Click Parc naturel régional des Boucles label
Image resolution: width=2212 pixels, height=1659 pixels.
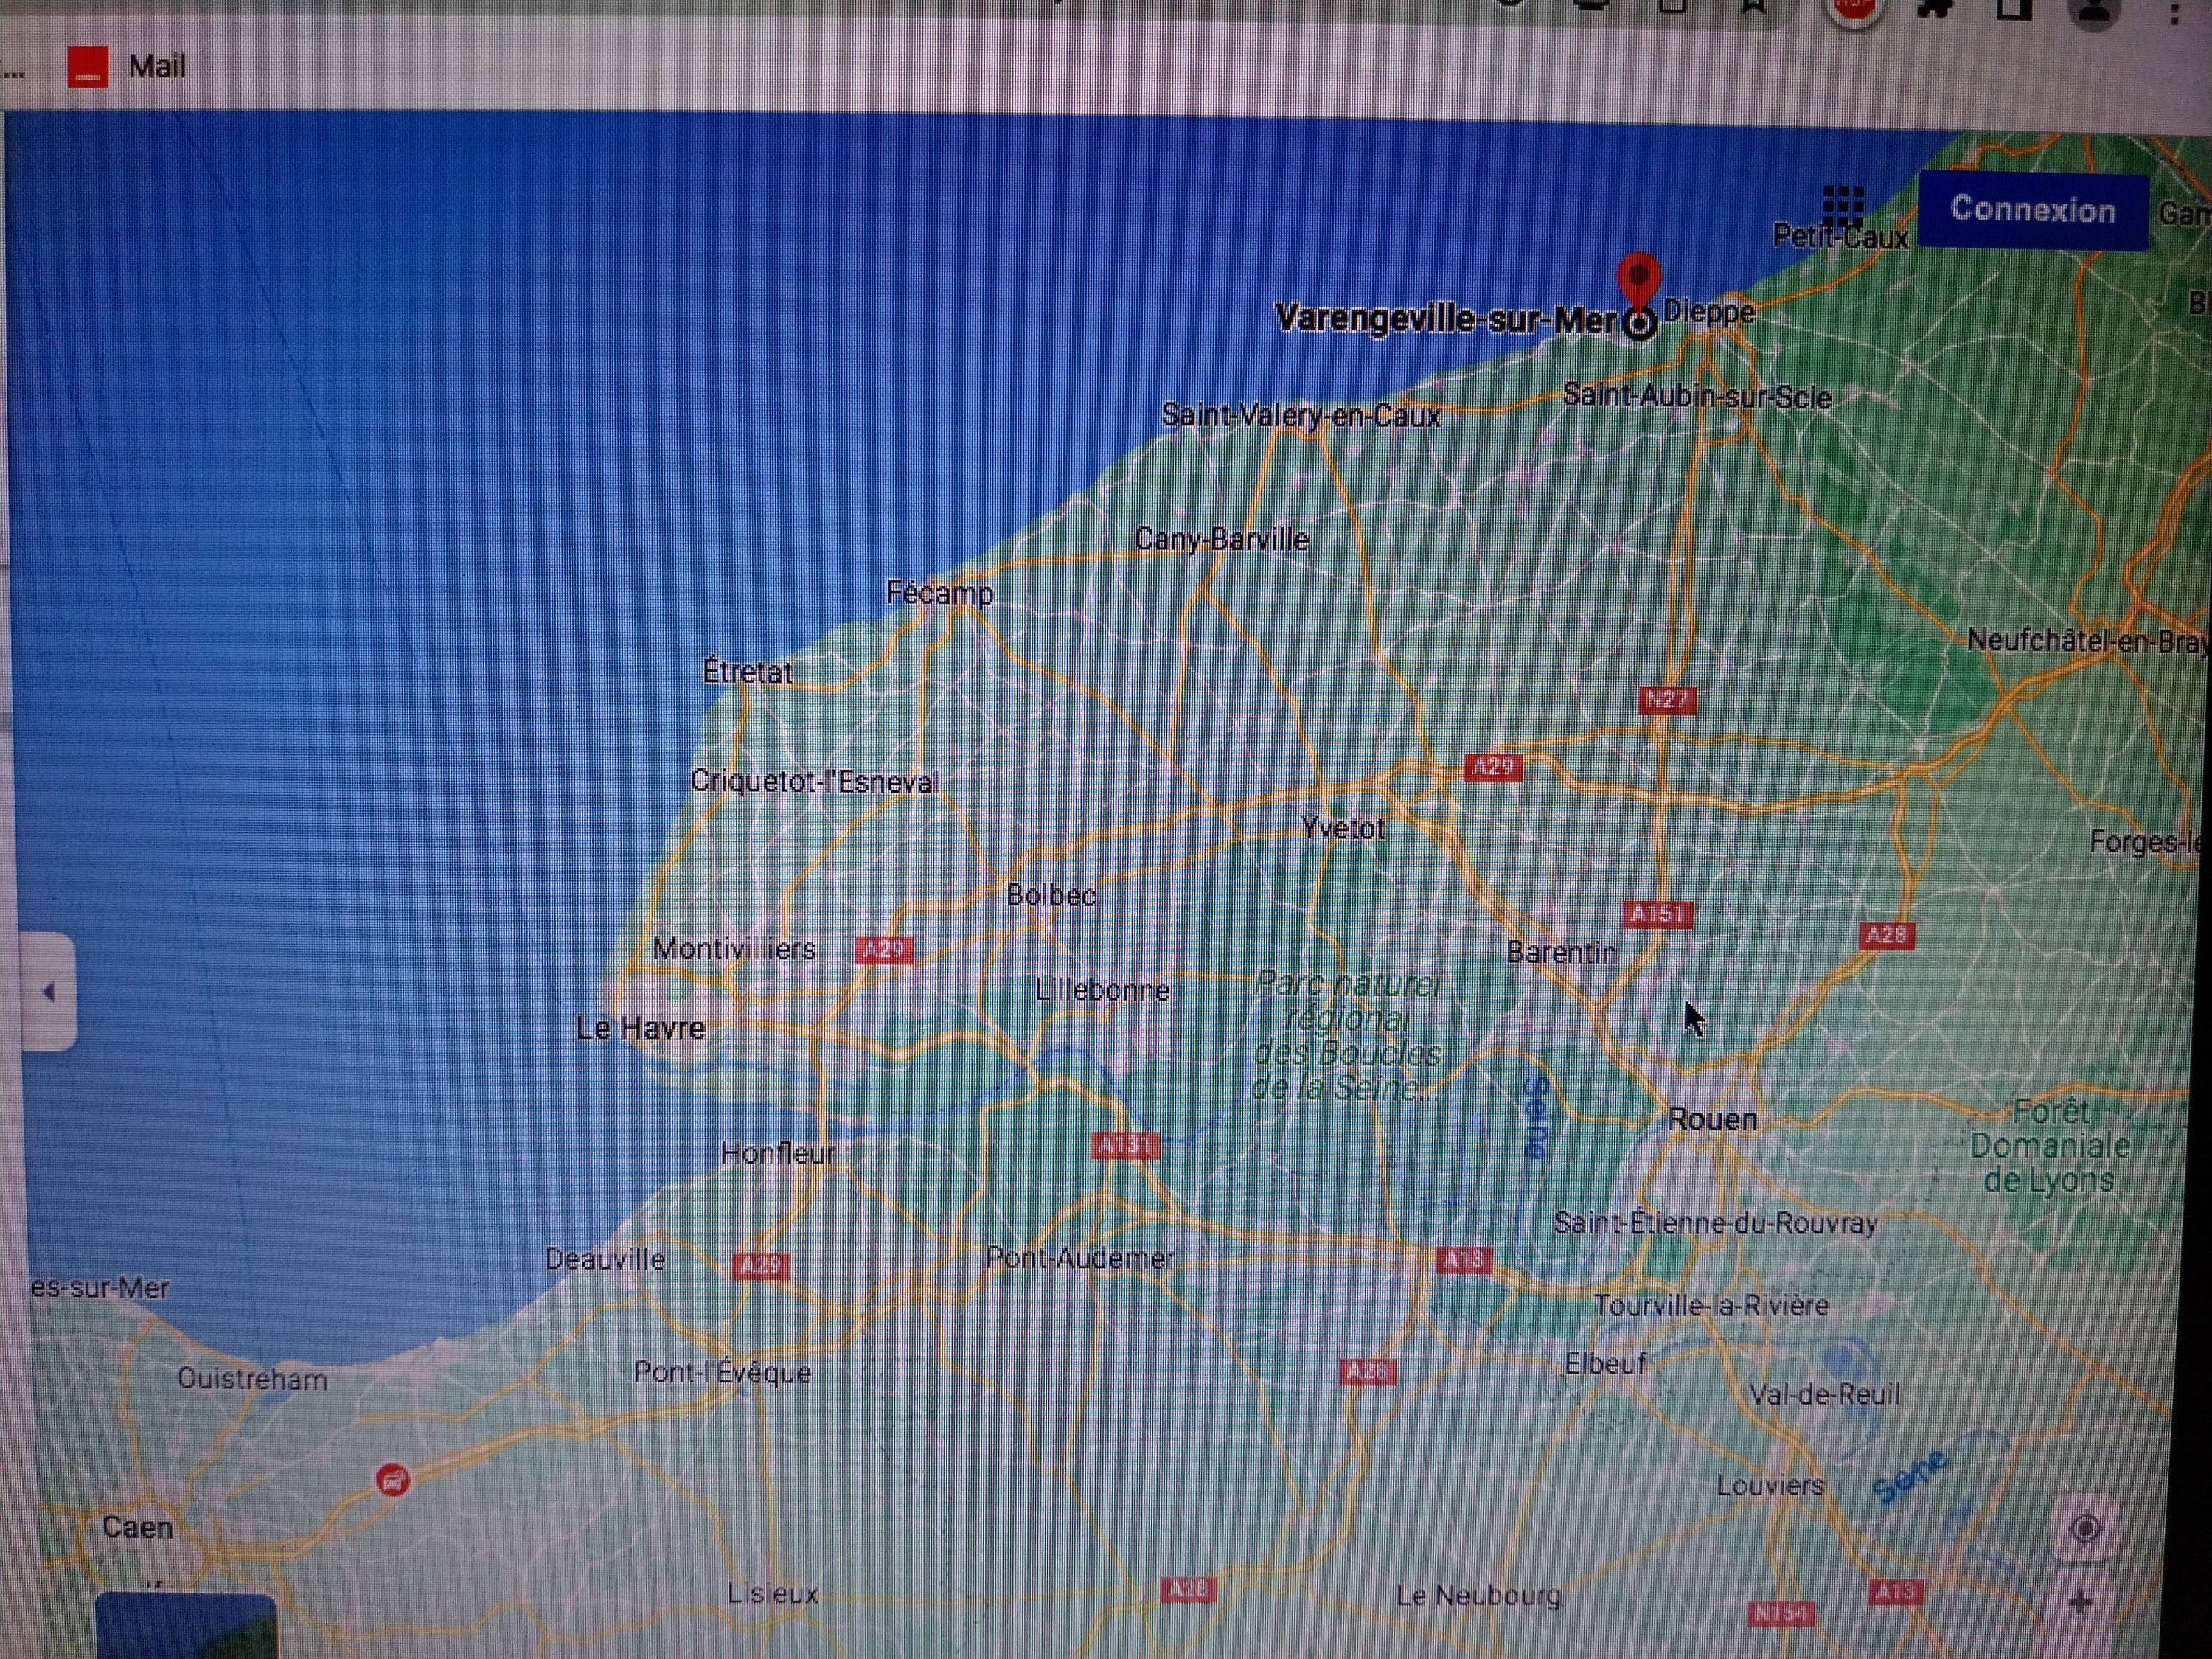point(1346,1036)
